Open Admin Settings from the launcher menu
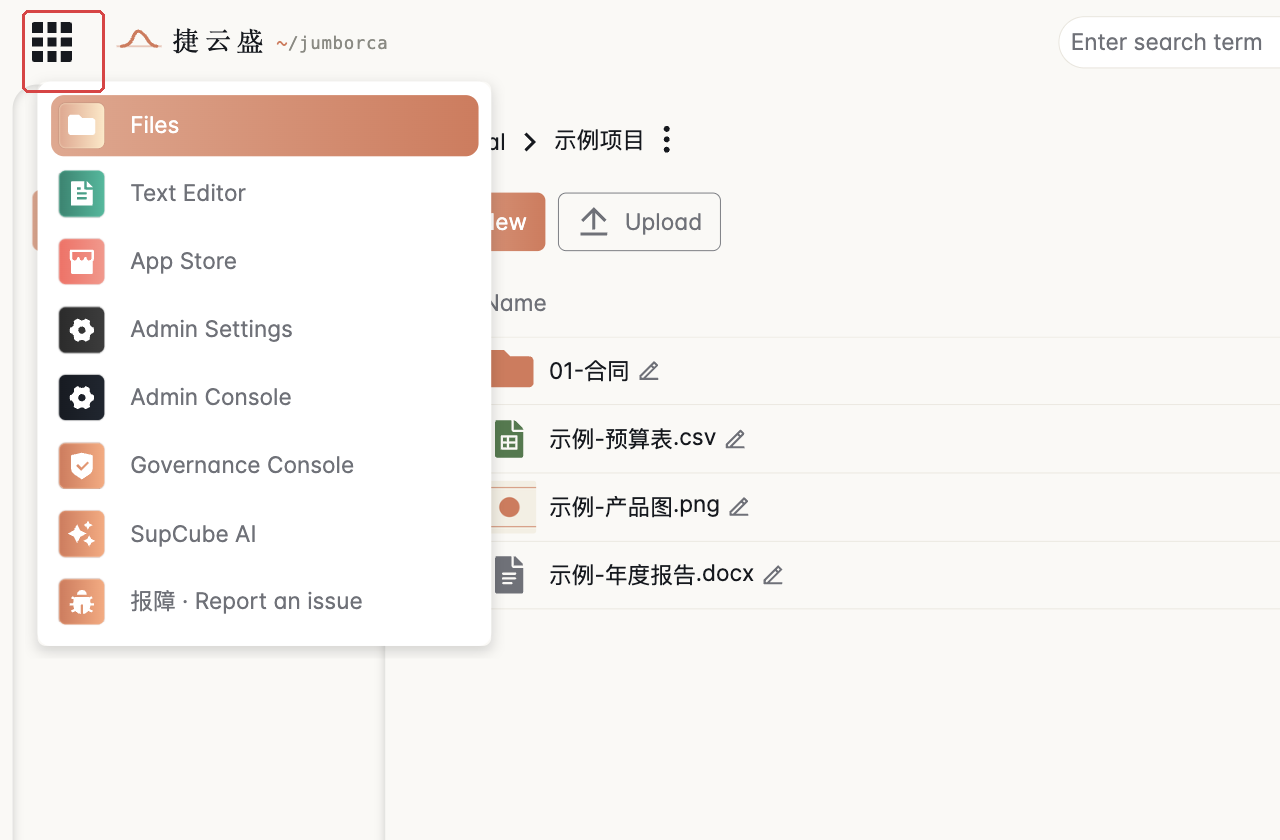Viewport: 1280px width, 840px height. 265,330
